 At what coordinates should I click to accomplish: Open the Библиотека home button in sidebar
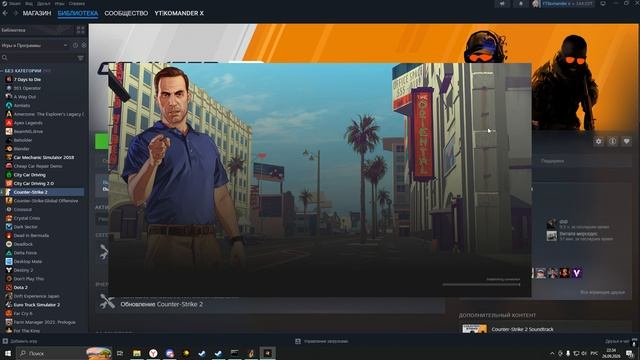click(37, 30)
